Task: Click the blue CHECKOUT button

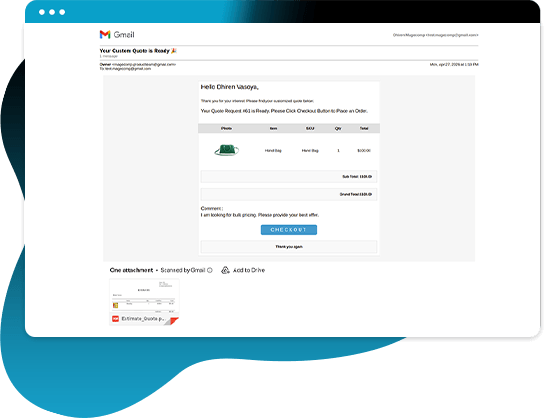Action: click(x=289, y=230)
